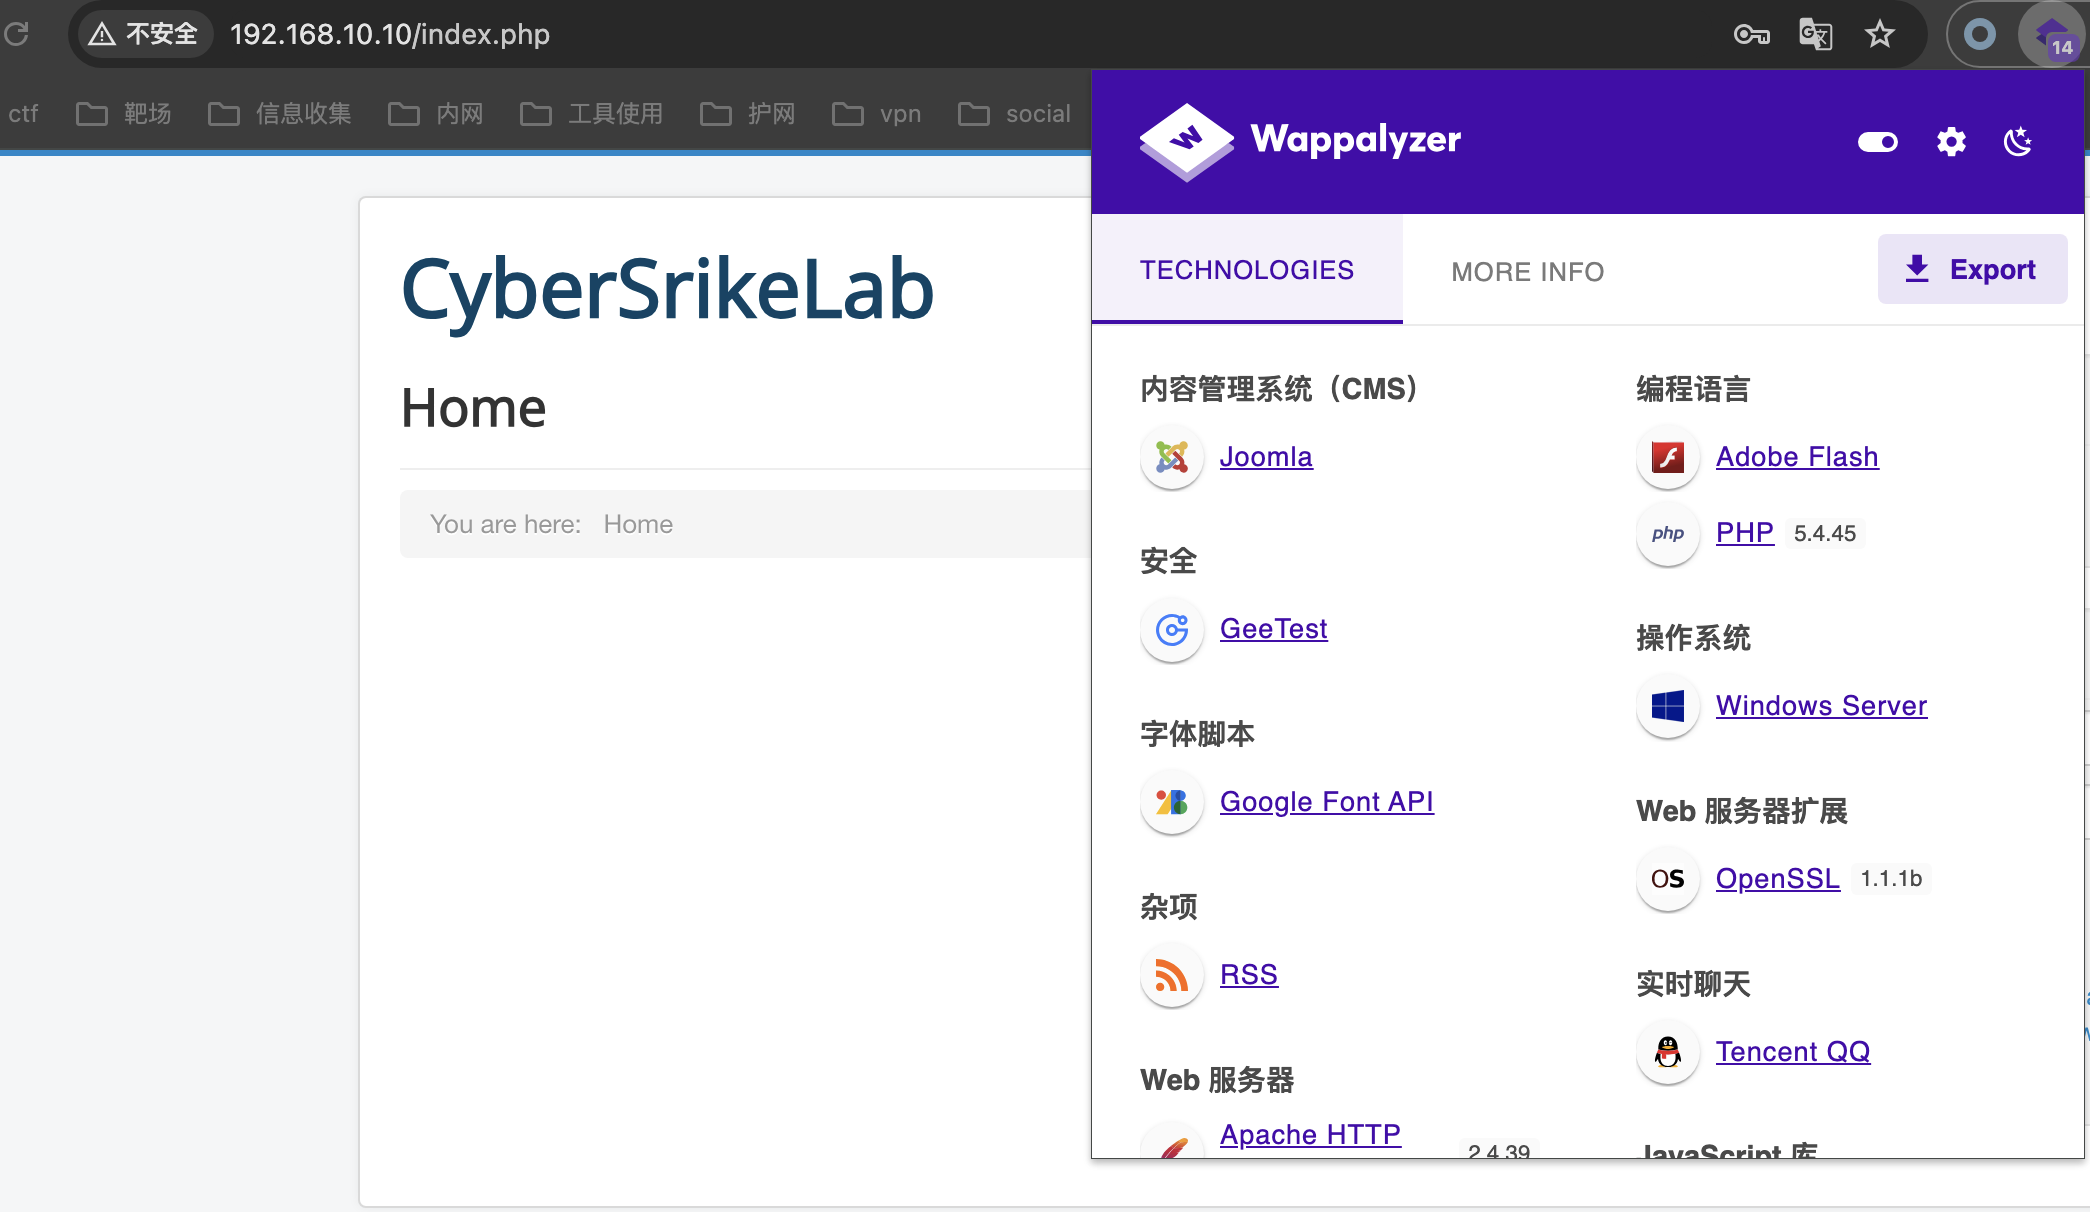Click the Tencent QQ penguin icon
This screenshot has height=1212, width=2090.
tap(1667, 1052)
